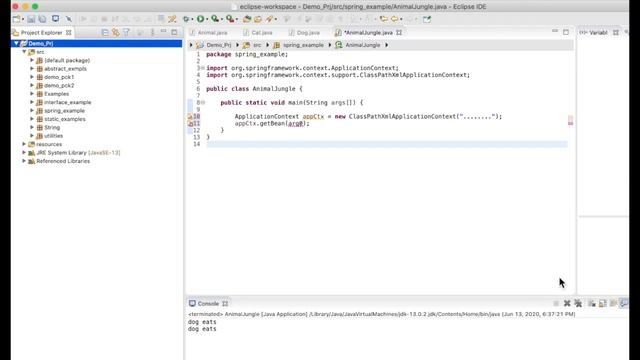
Task: Select the demo_pck1 package
Action: click(x=59, y=77)
